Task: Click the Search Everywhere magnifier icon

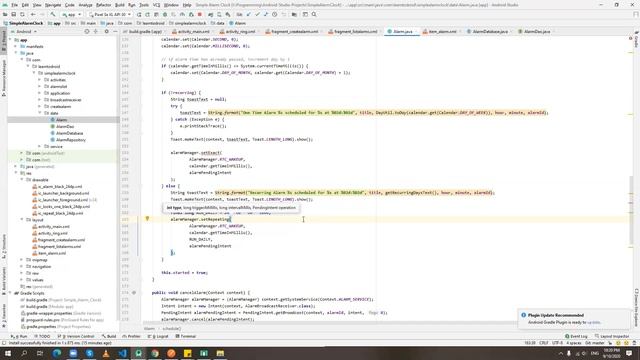Action: click(x=314, y=15)
